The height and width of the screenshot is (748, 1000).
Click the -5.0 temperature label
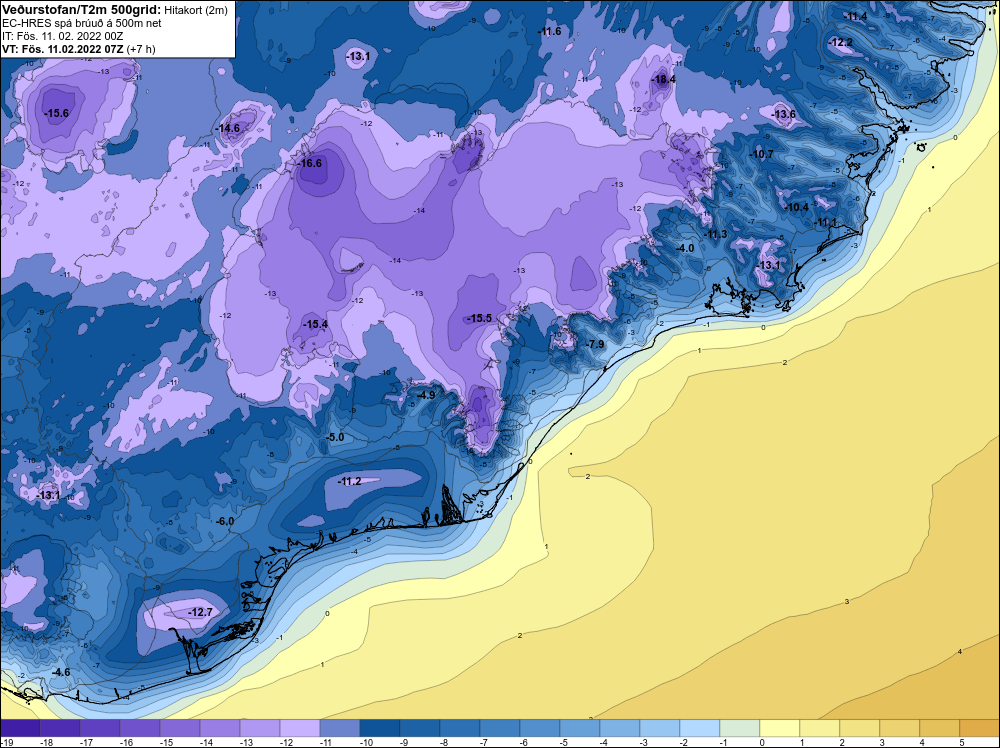click(x=334, y=437)
